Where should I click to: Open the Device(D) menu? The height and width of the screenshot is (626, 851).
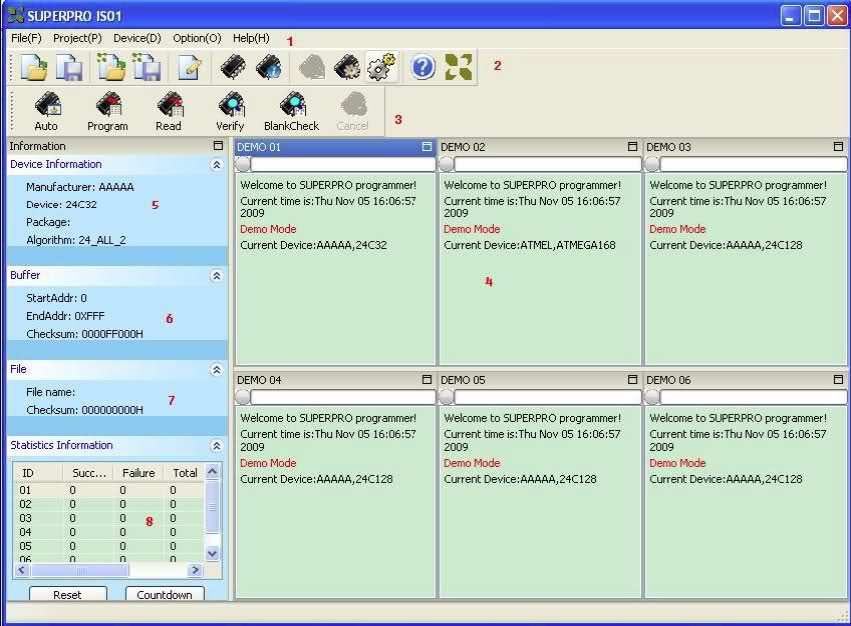tap(137, 38)
